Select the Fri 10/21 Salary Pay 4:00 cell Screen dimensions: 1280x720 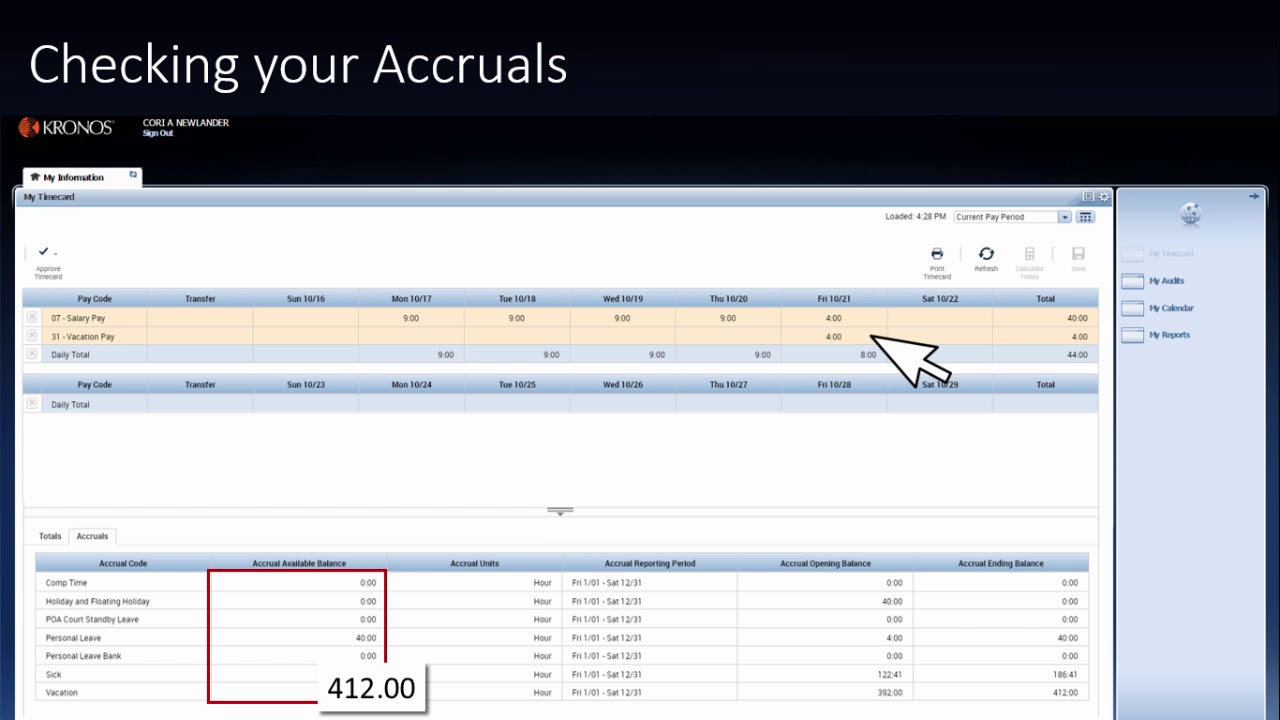coord(833,318)
